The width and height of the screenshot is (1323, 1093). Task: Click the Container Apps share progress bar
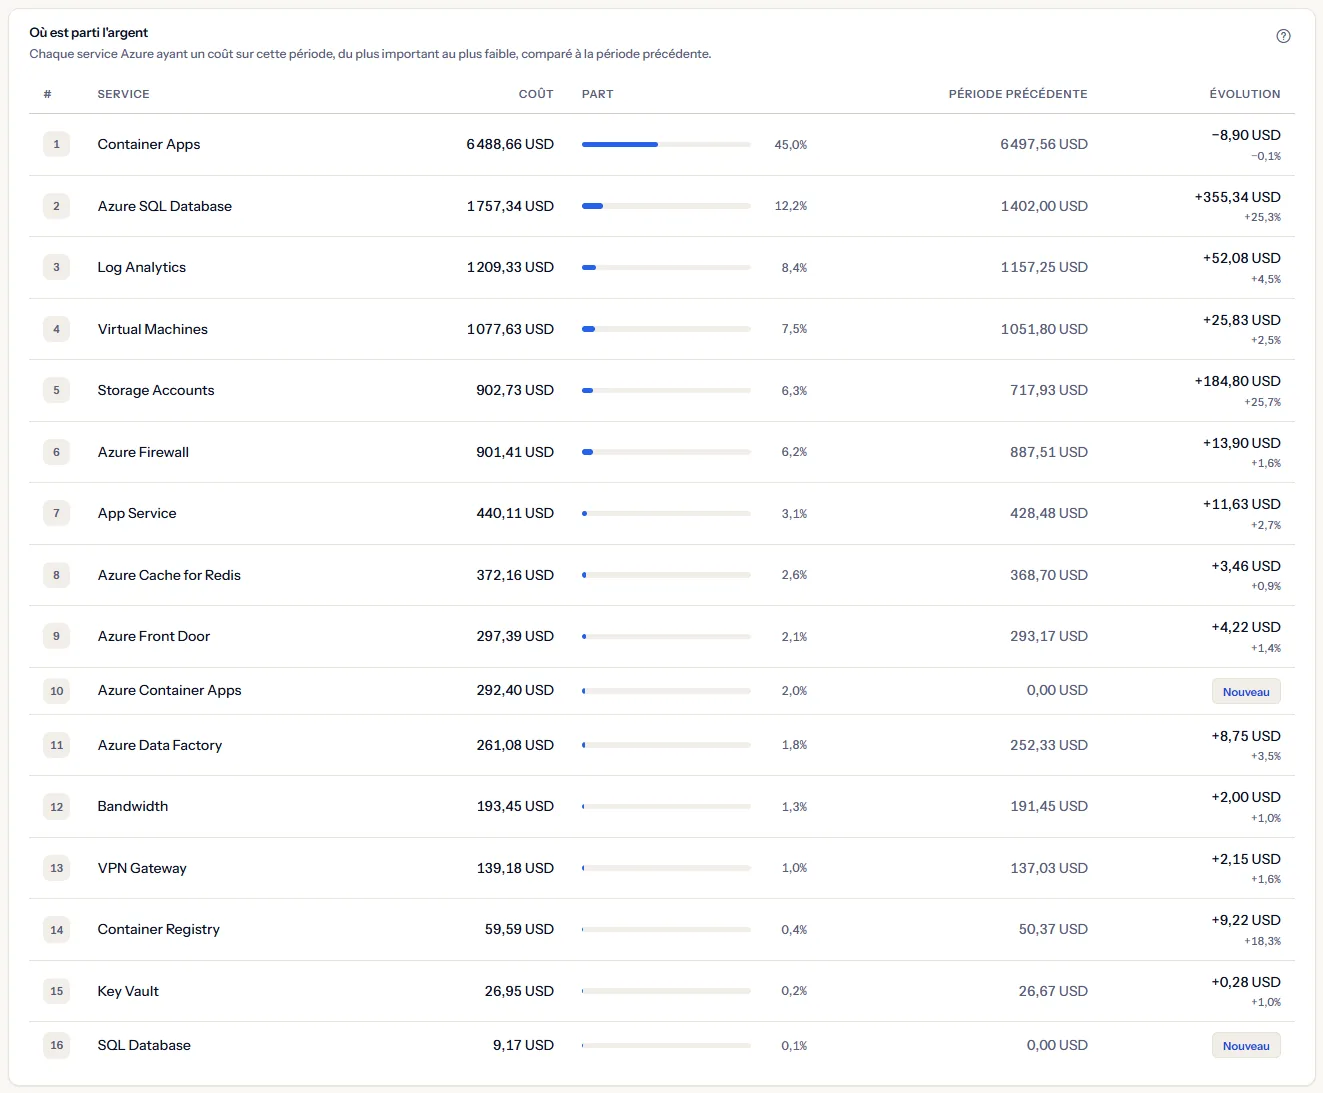[x=666, y=145]
